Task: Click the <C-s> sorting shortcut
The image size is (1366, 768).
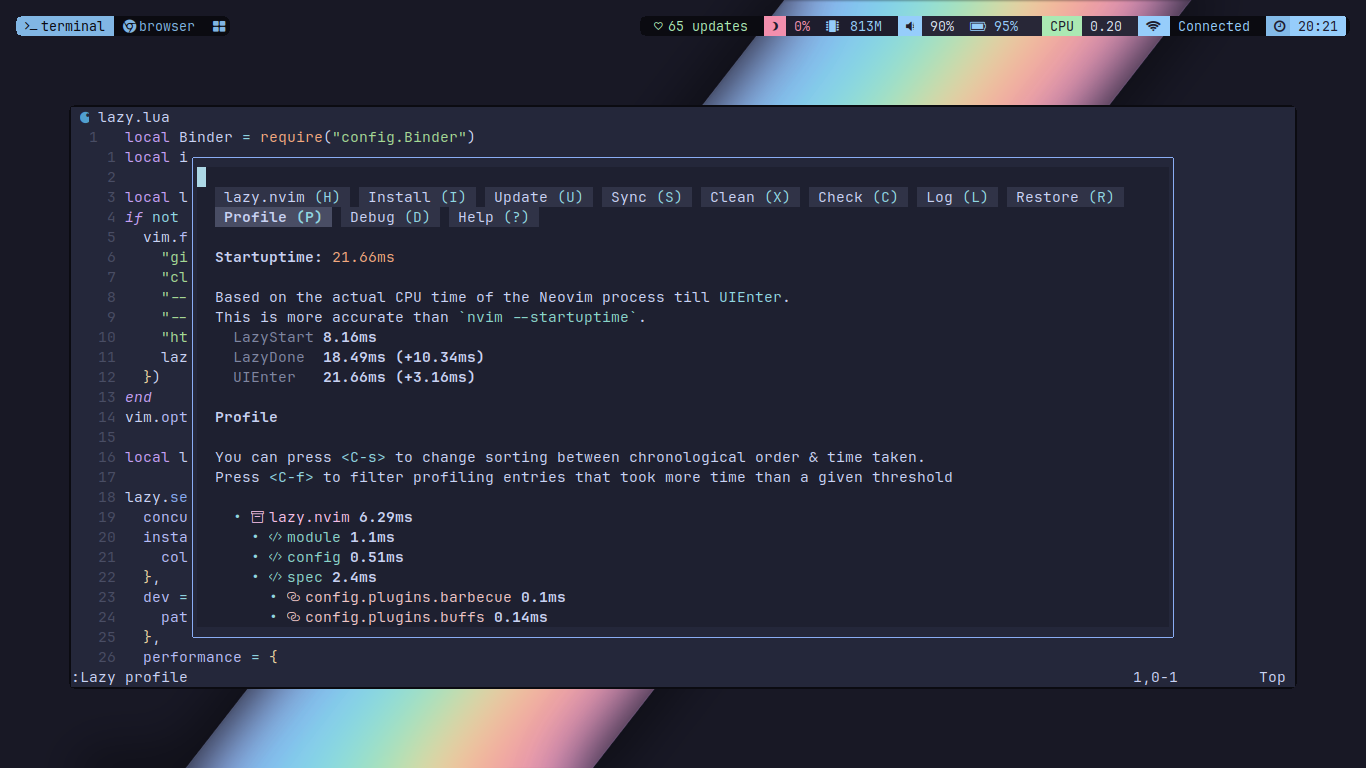Action: click(x=363, y=457)
